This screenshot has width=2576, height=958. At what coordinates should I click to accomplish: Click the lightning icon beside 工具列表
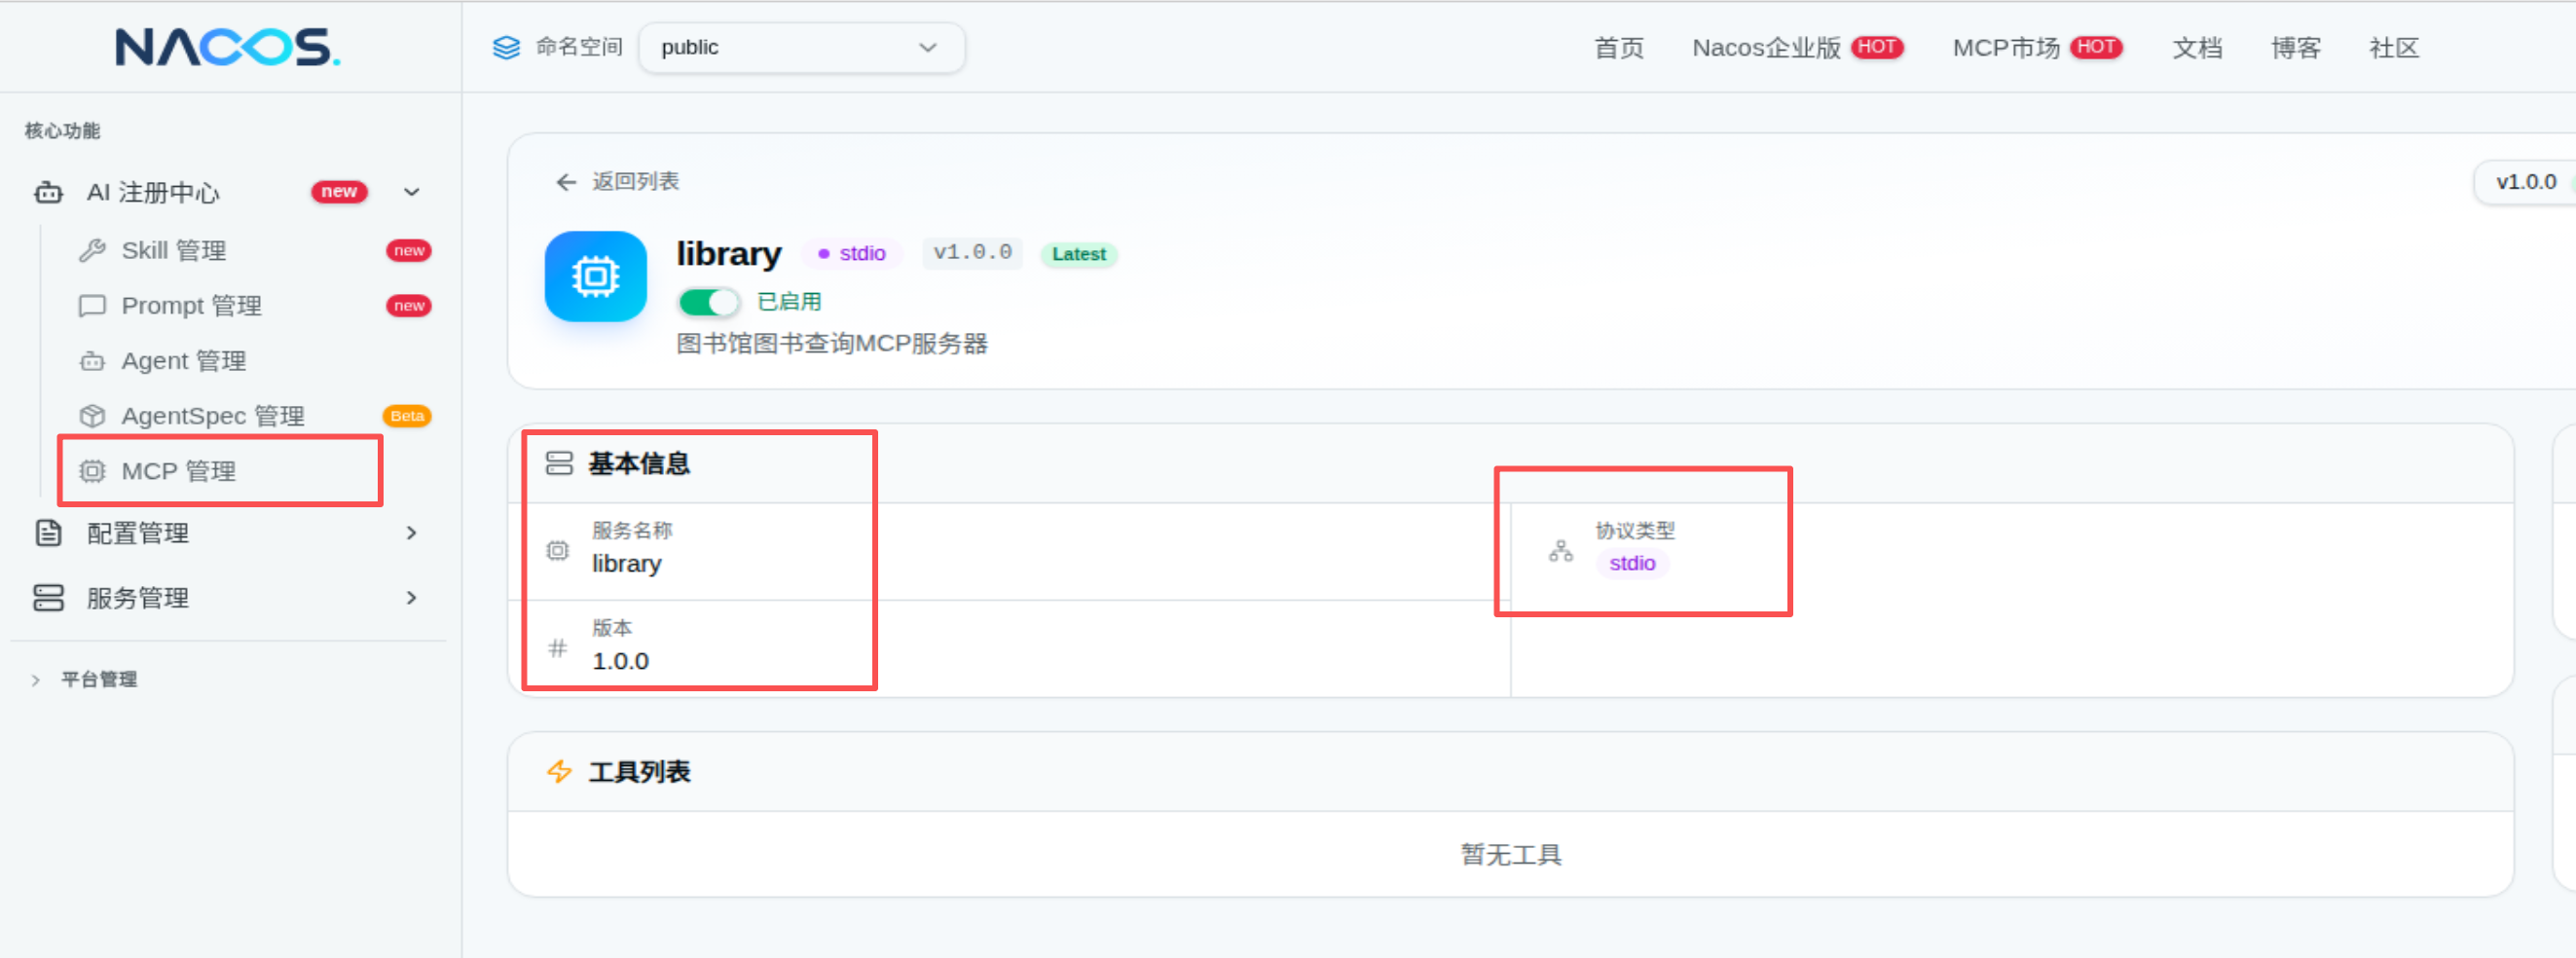click(x=559, y=771)
